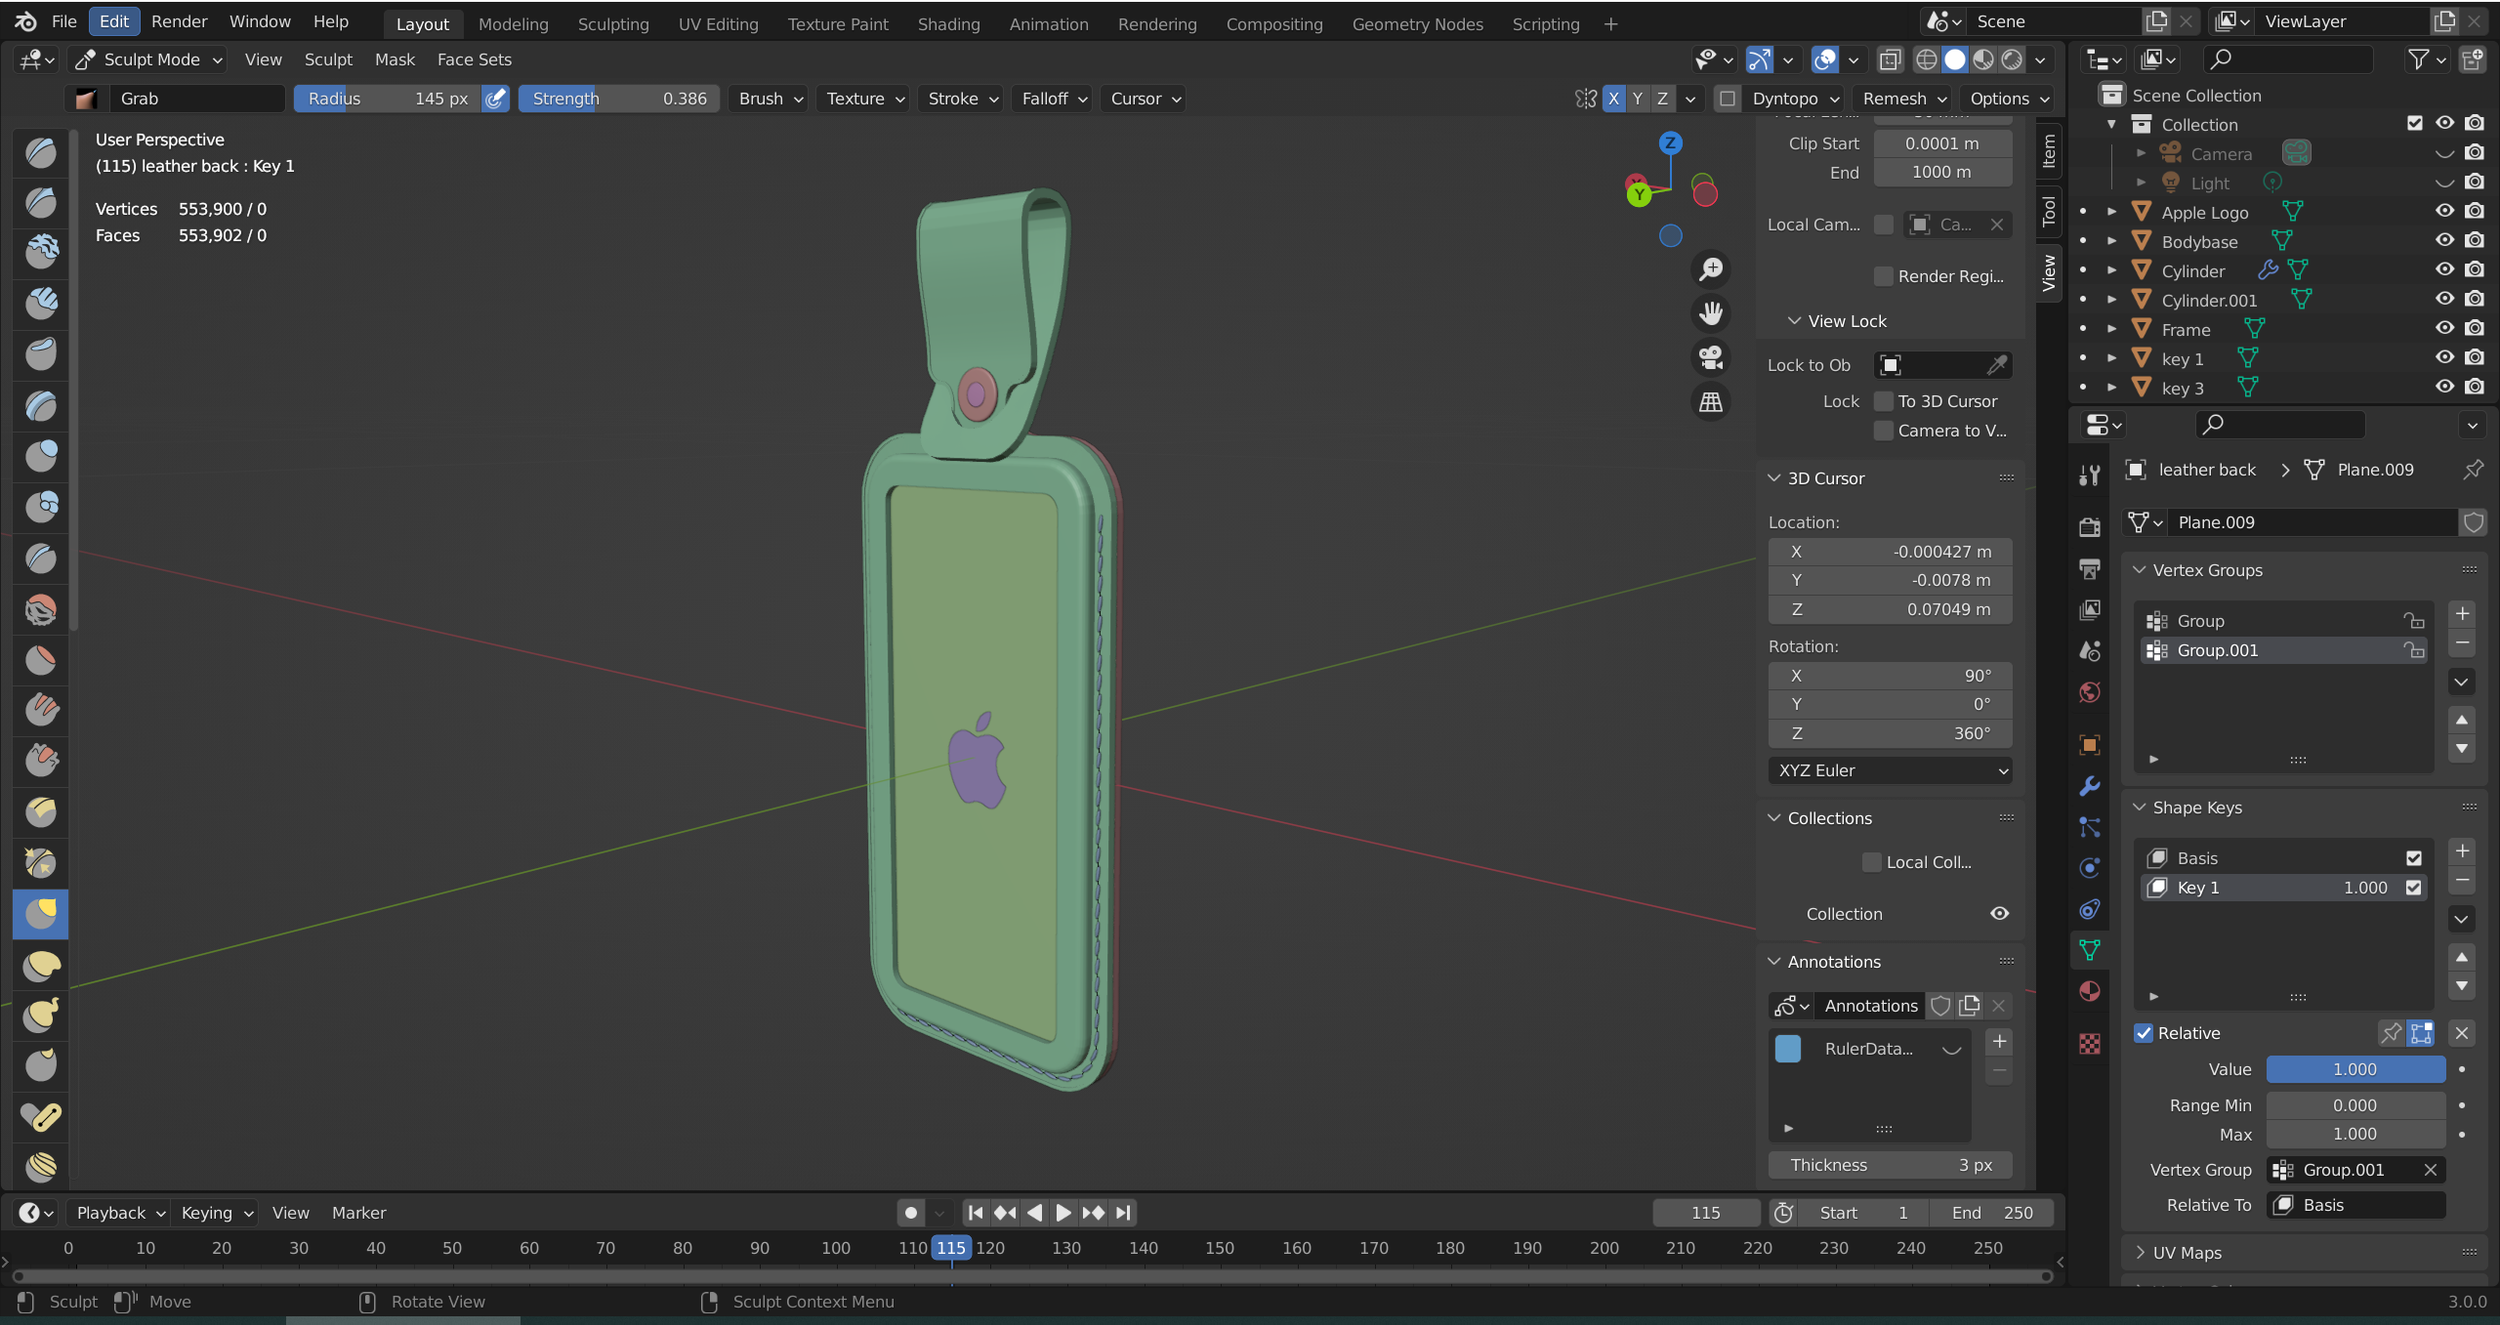The width and height of the screenshot is (2500, 1325).
Task: Play the animation forward
Action: [1063, 1212]
